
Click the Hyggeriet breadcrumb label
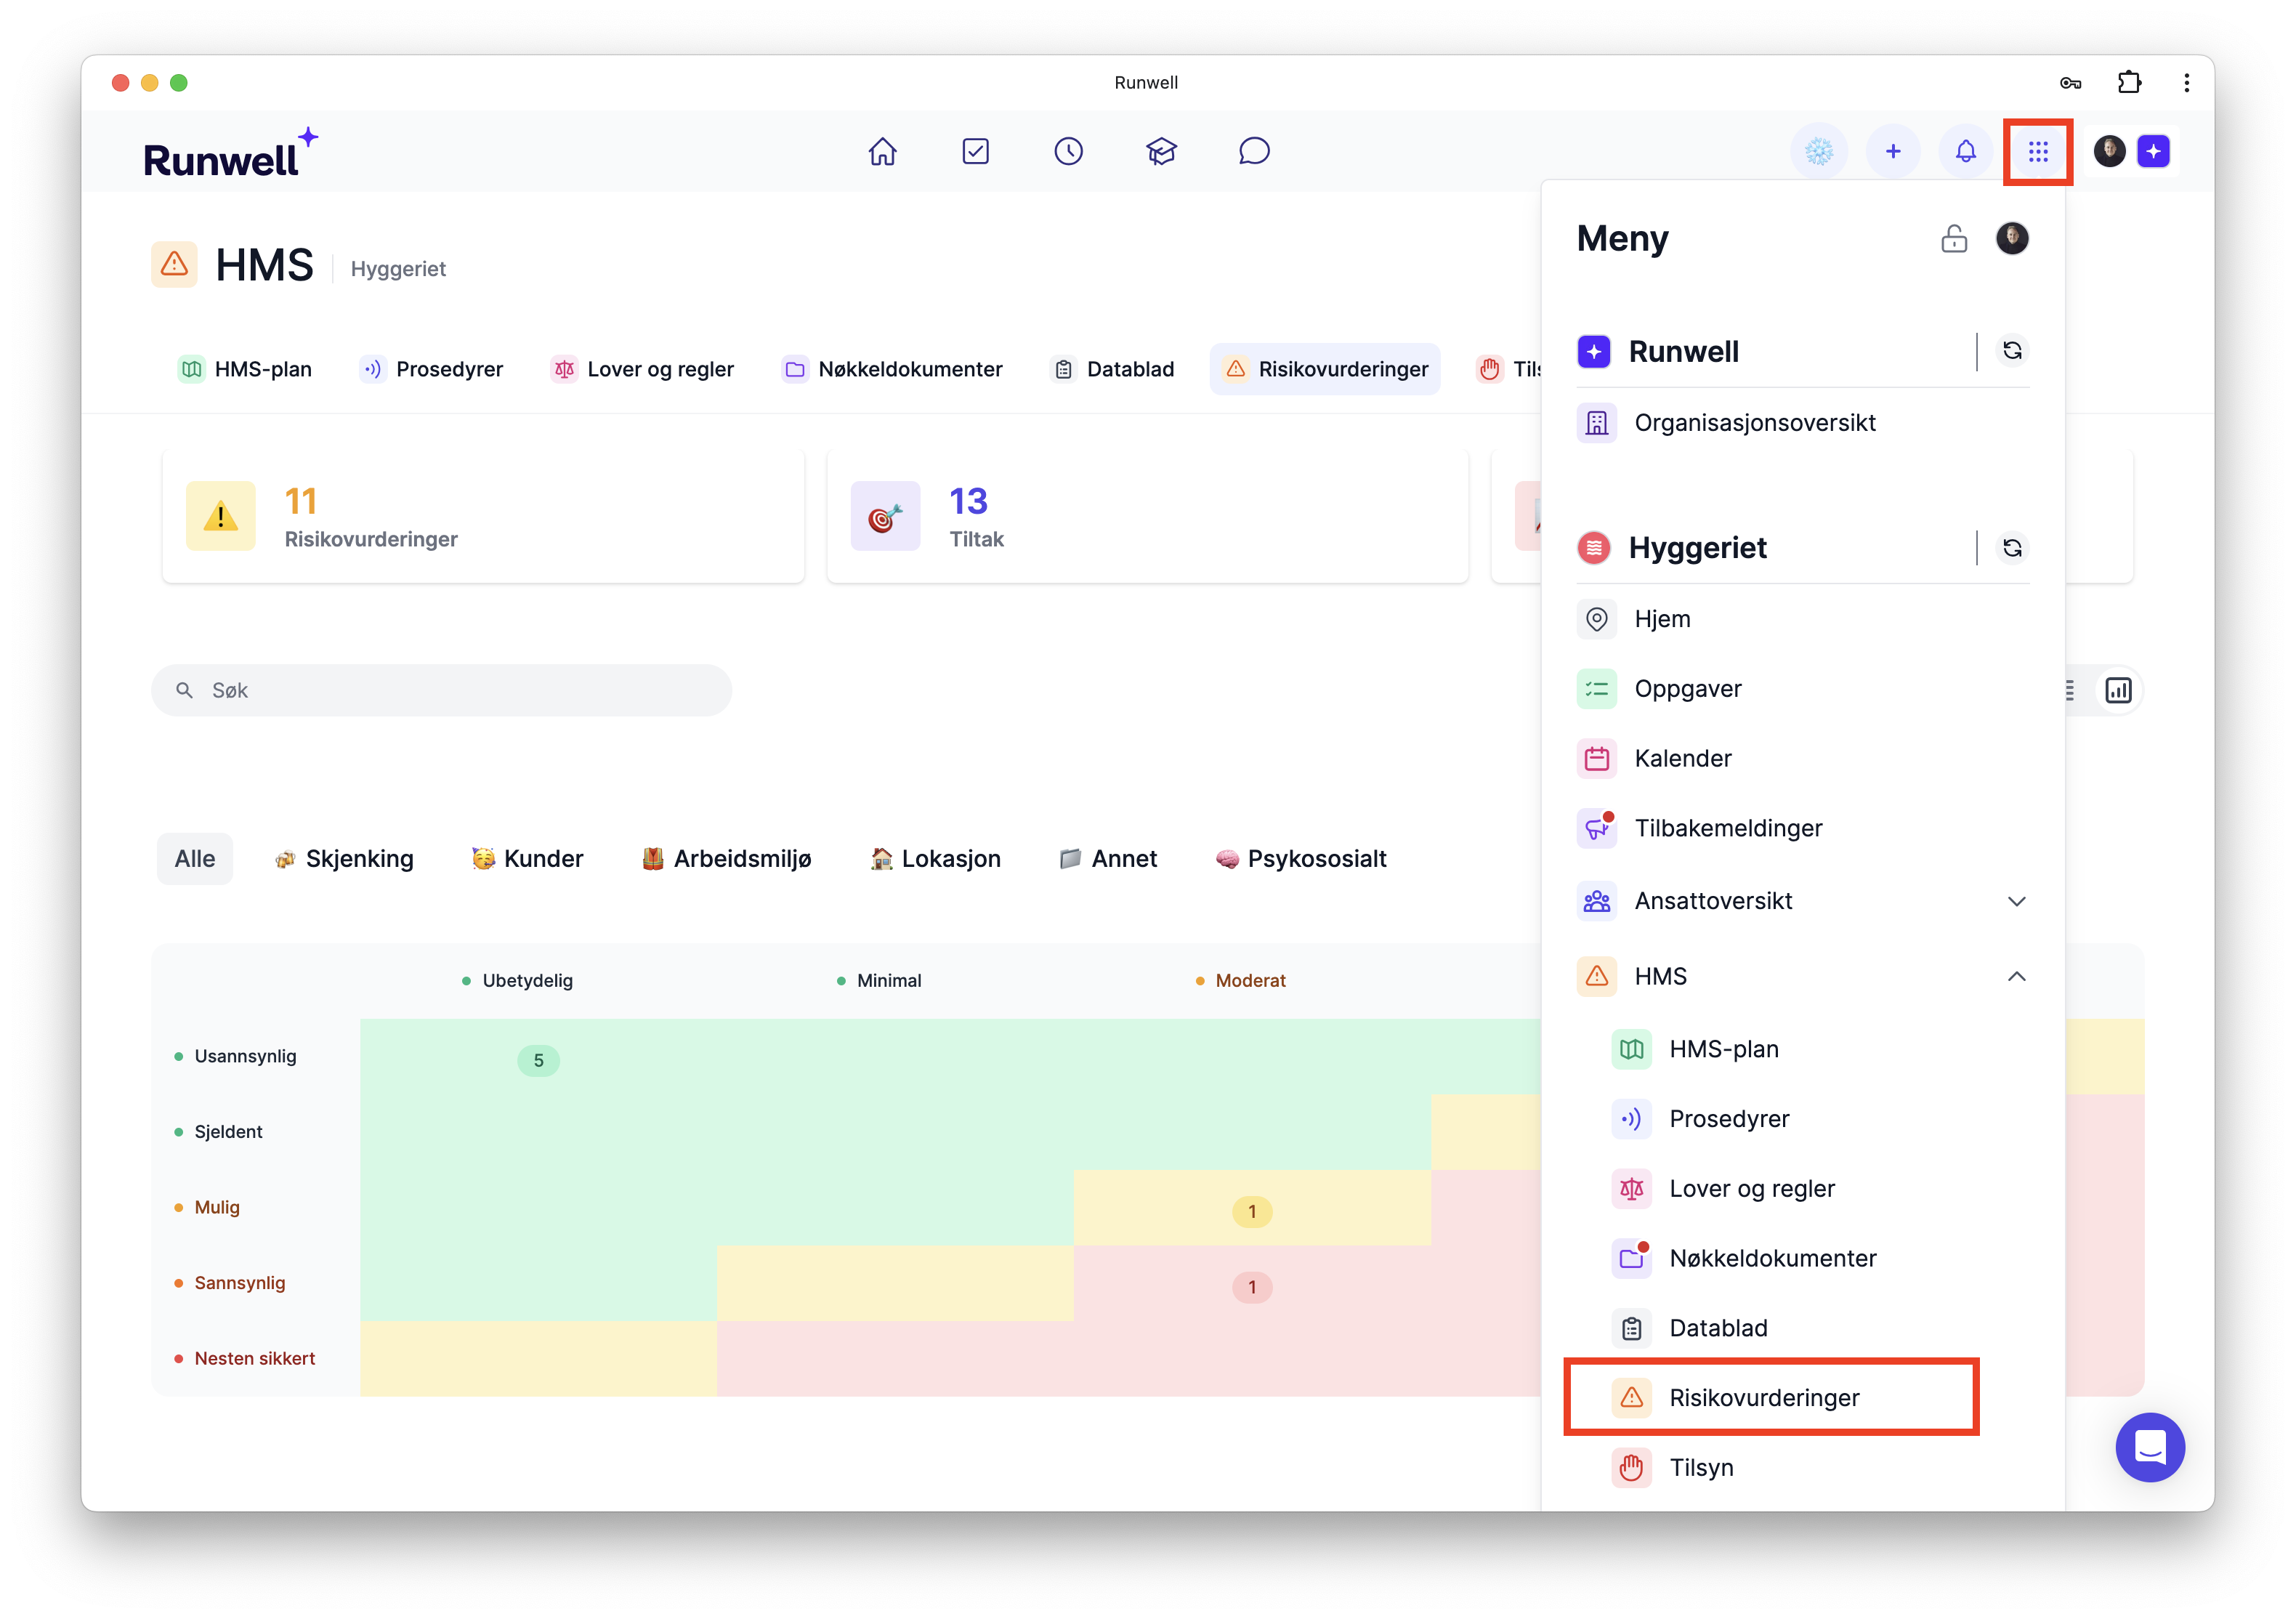tap(398, 268)
